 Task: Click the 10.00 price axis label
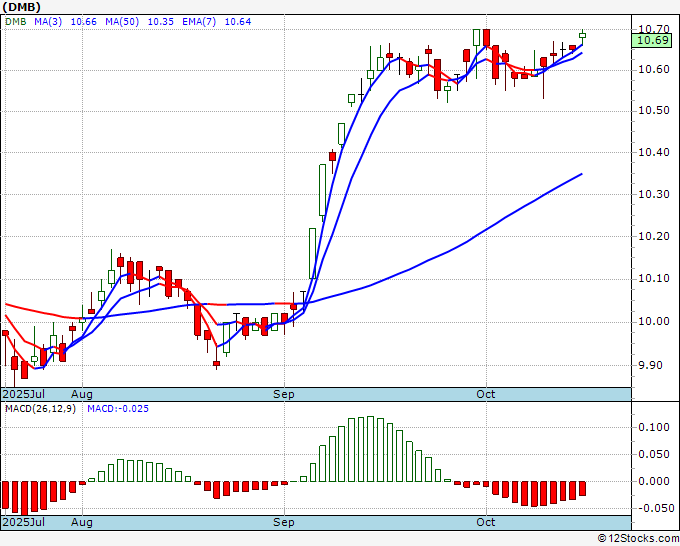pyautogui.click(x=654, y=321)
